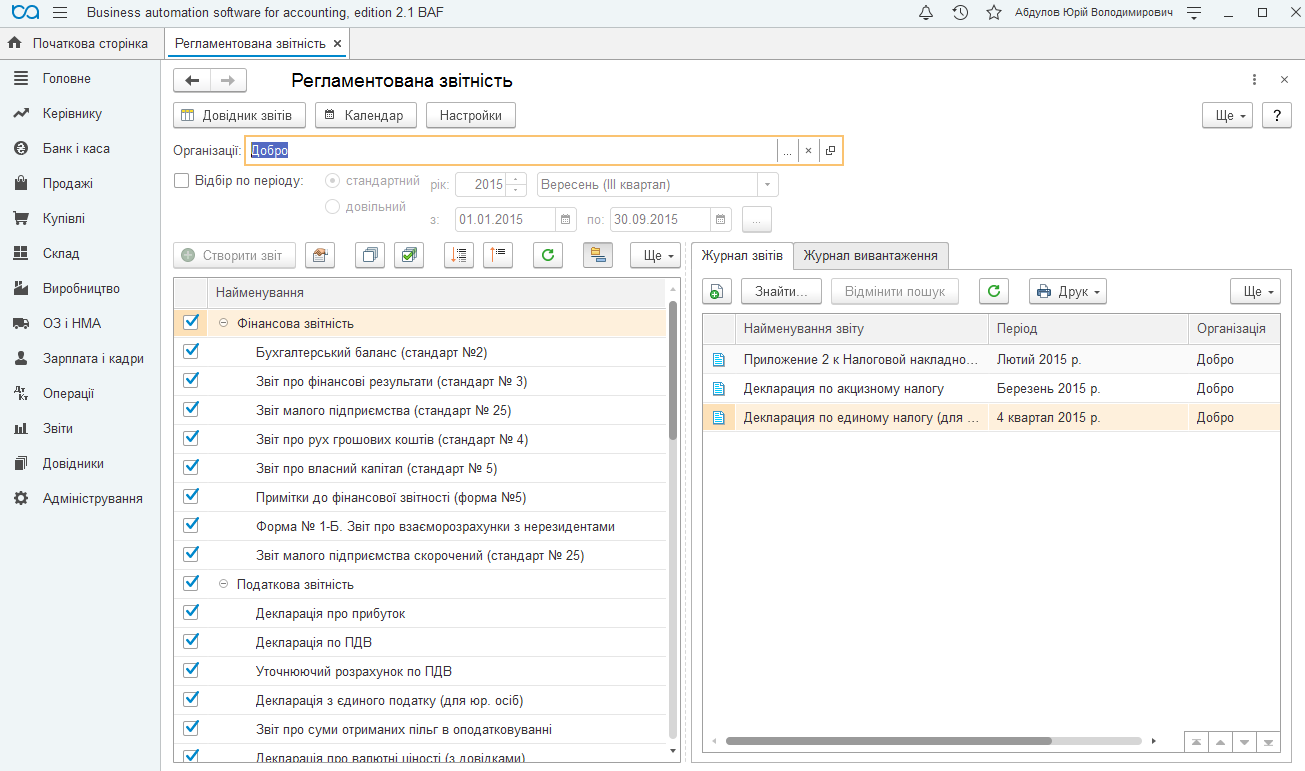Open the history clock icon
This screenshot has height=771, width=1305.
click(960, 13)
